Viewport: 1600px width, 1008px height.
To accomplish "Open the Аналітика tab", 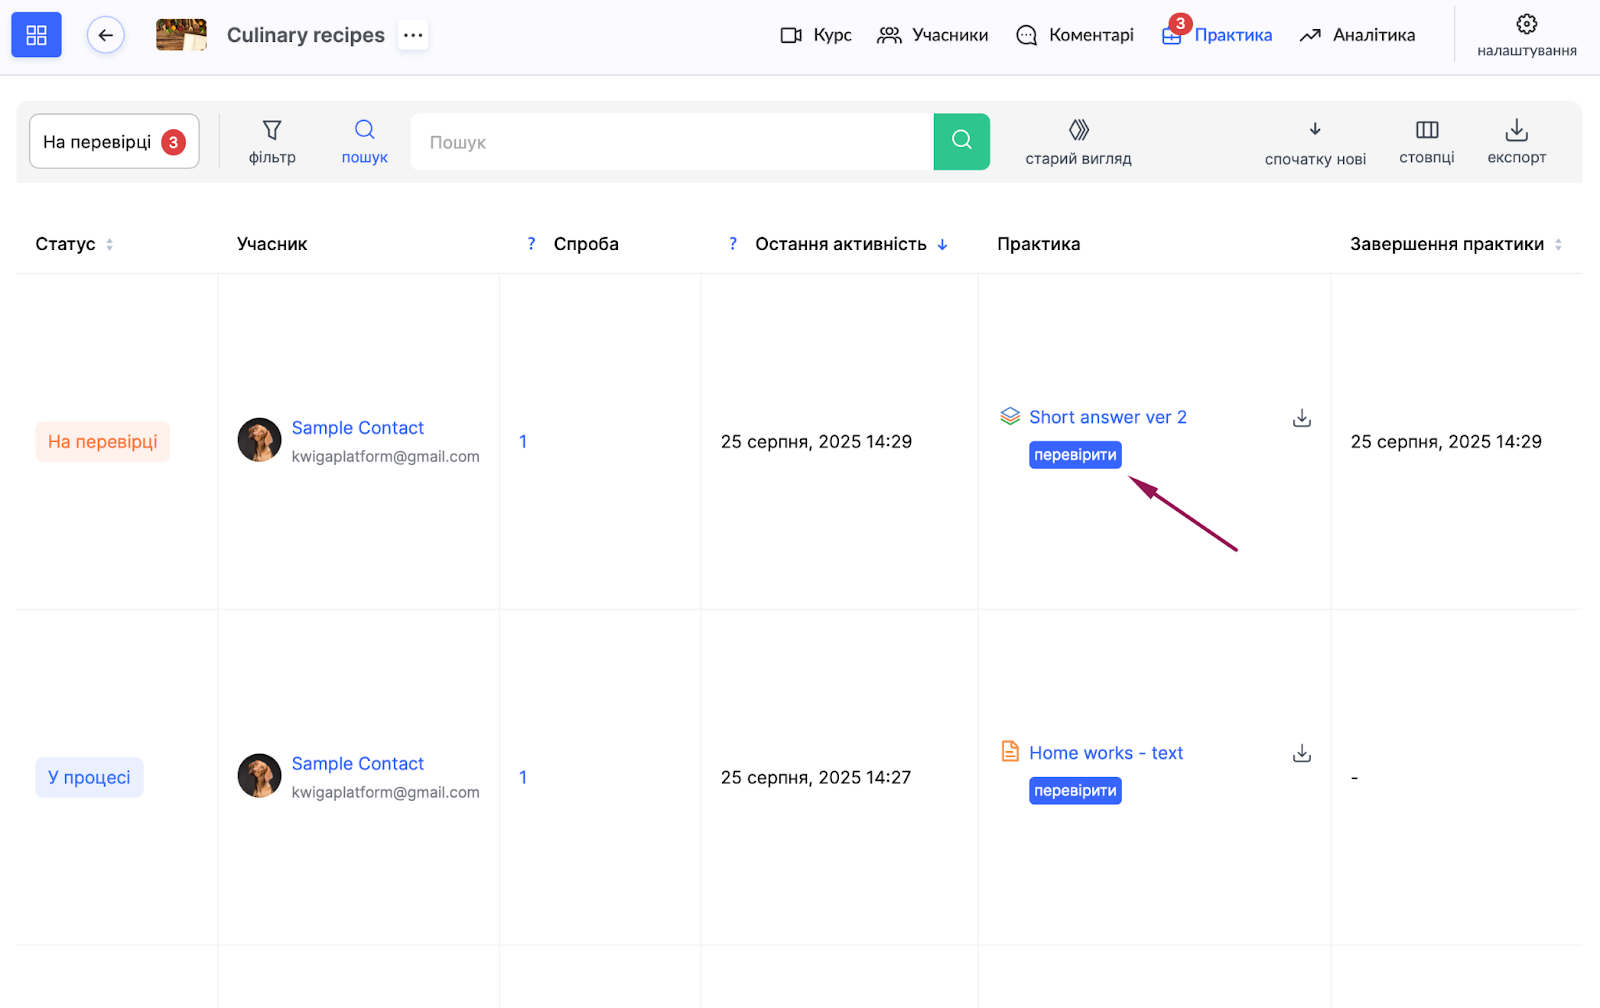I will pos(1357,35).
